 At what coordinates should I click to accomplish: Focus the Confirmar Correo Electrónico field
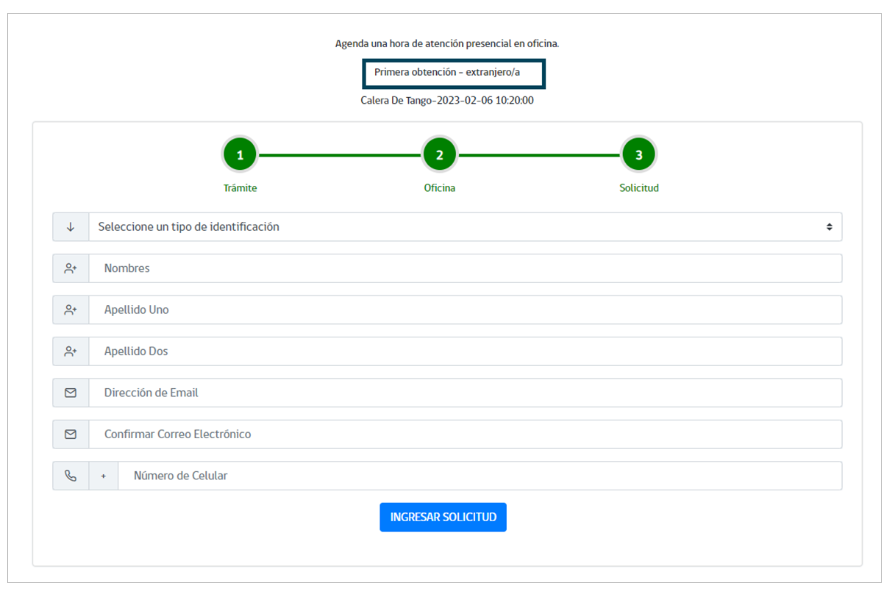pyautogui.click(x=465, y=434)
